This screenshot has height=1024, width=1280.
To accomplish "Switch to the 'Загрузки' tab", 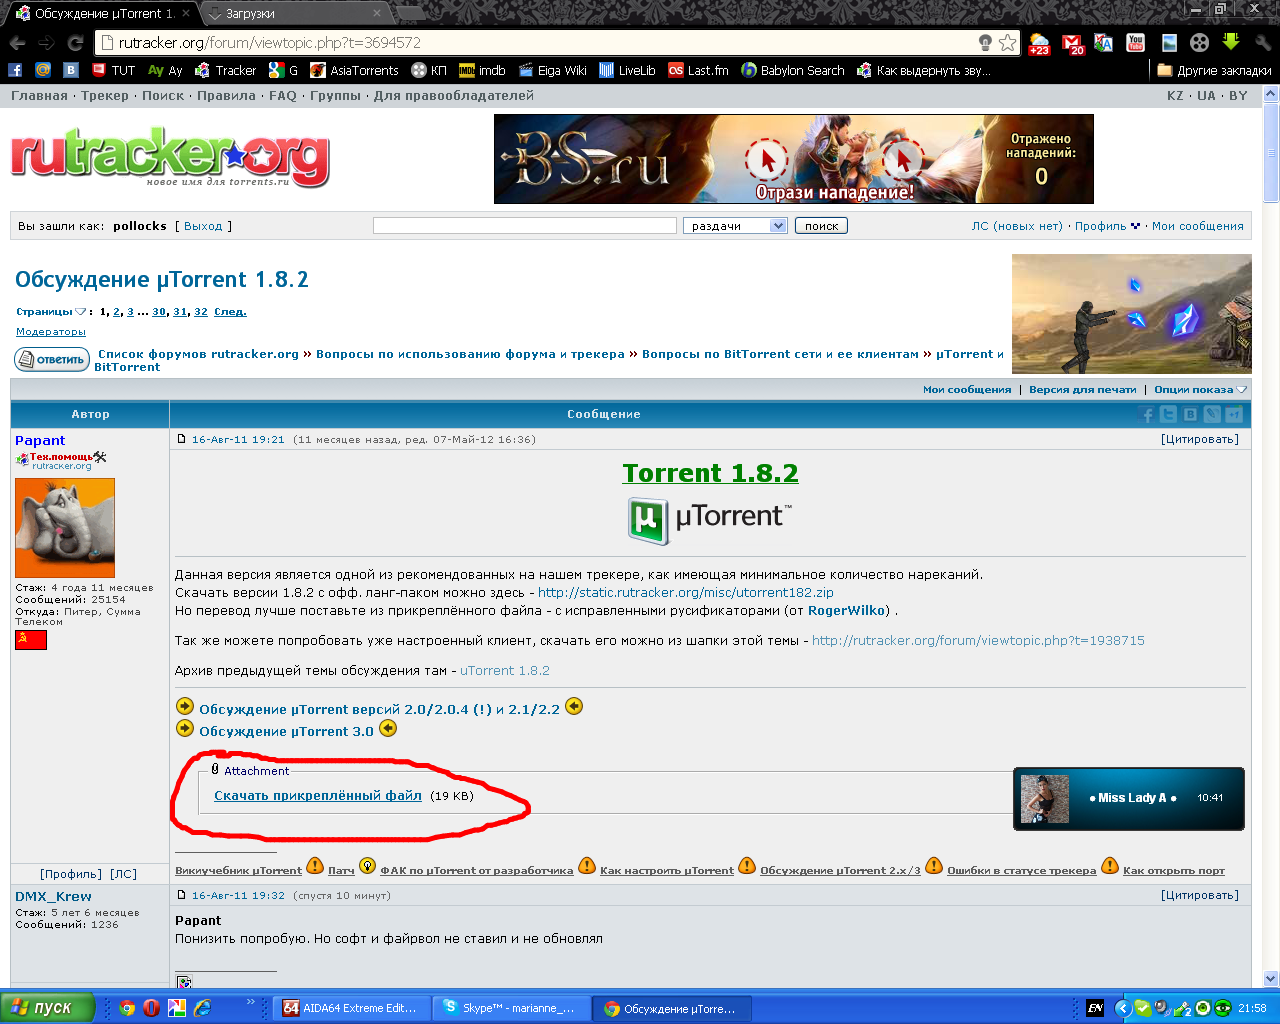I will pyautogui.click(x=295, y=14).
